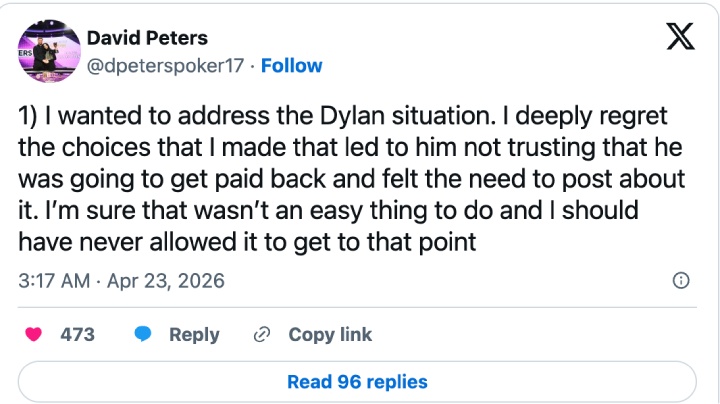Open the Twitter info circle icon
This screenshot has width=720, height=404.
pos(681,280)
